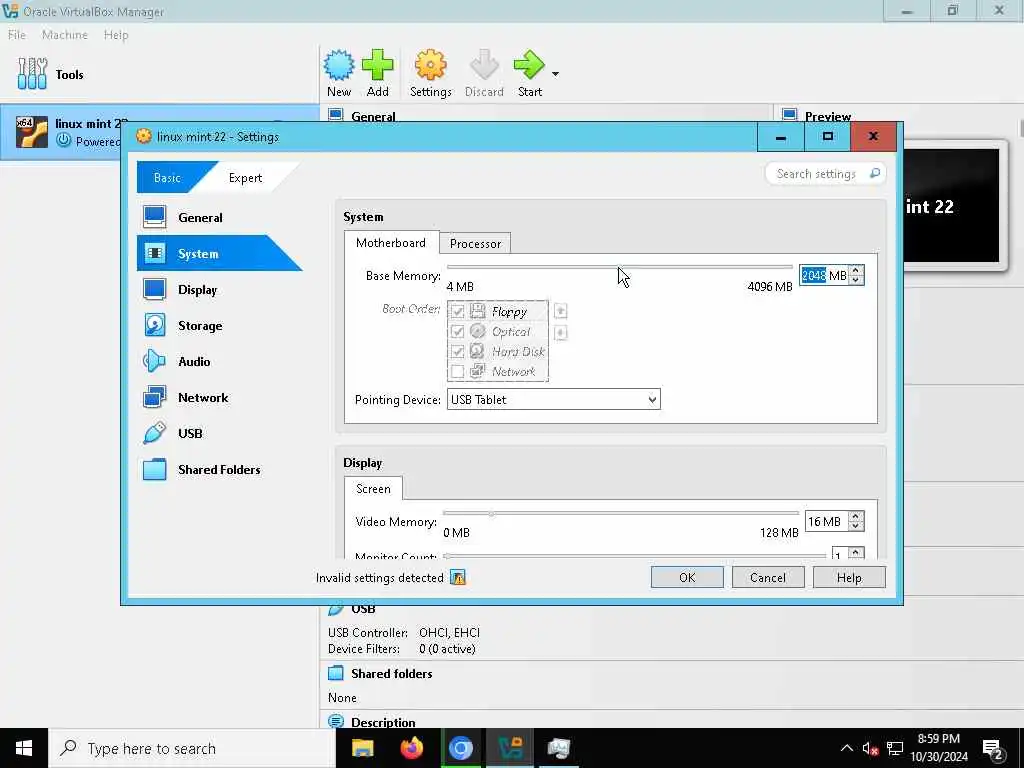
Task: Click the Add machine green plus icon
Action: (377, 65)
